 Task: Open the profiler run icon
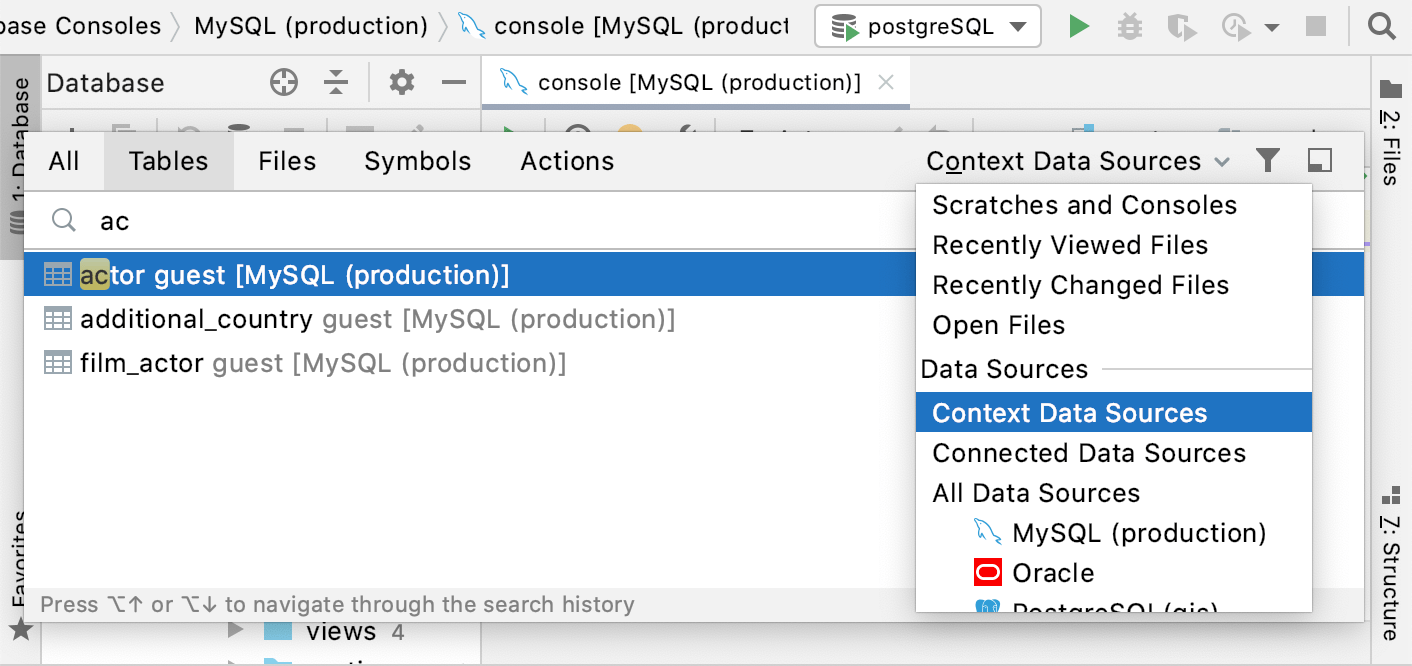1236,27
